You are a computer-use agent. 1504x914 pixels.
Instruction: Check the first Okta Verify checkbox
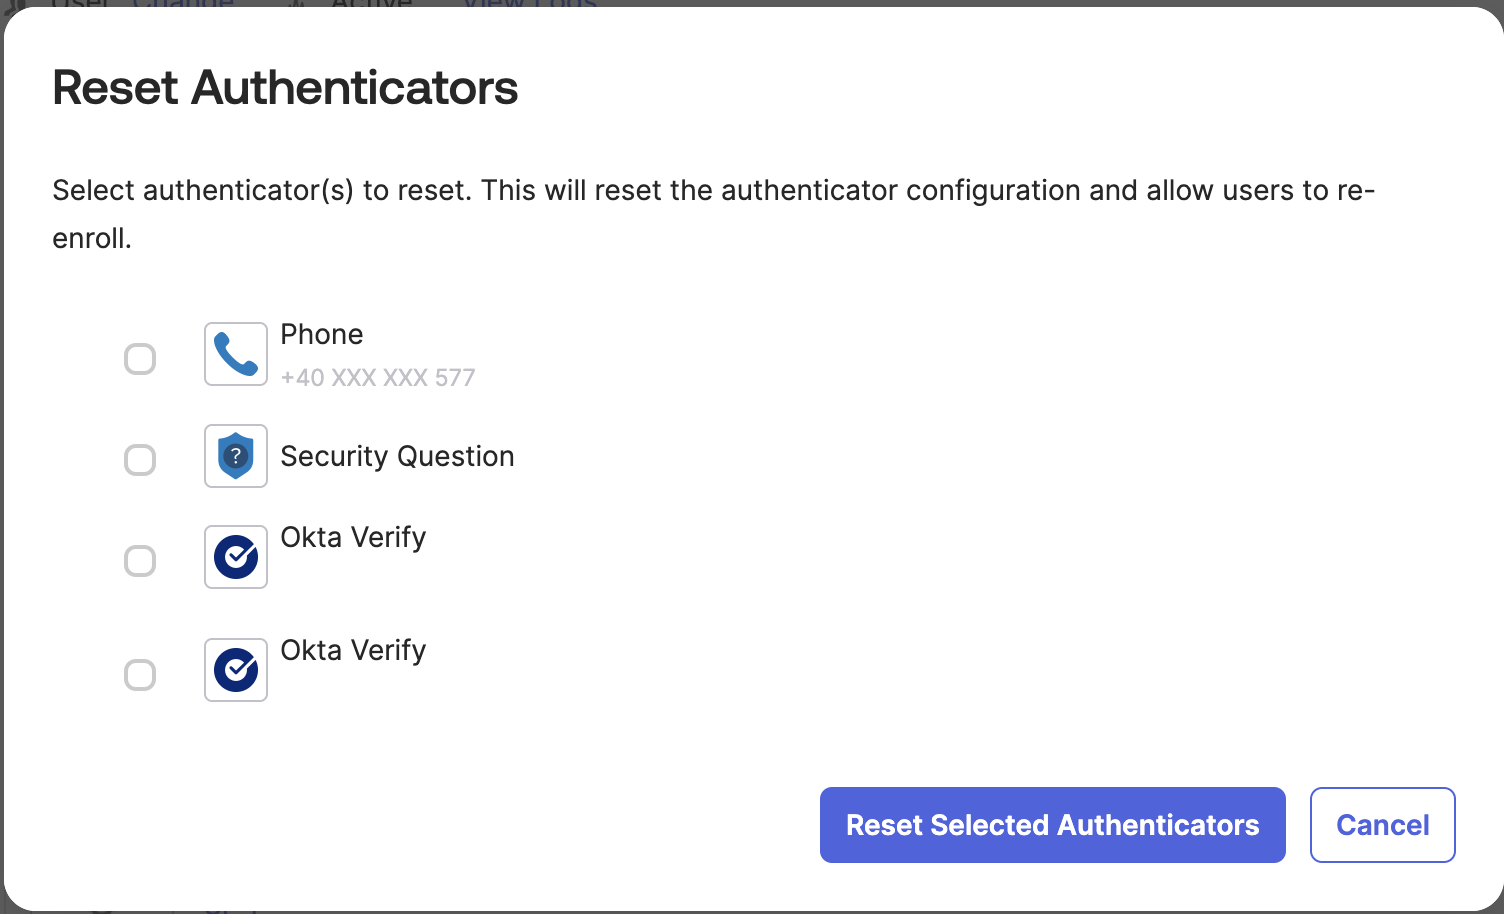tap(140, 561)
